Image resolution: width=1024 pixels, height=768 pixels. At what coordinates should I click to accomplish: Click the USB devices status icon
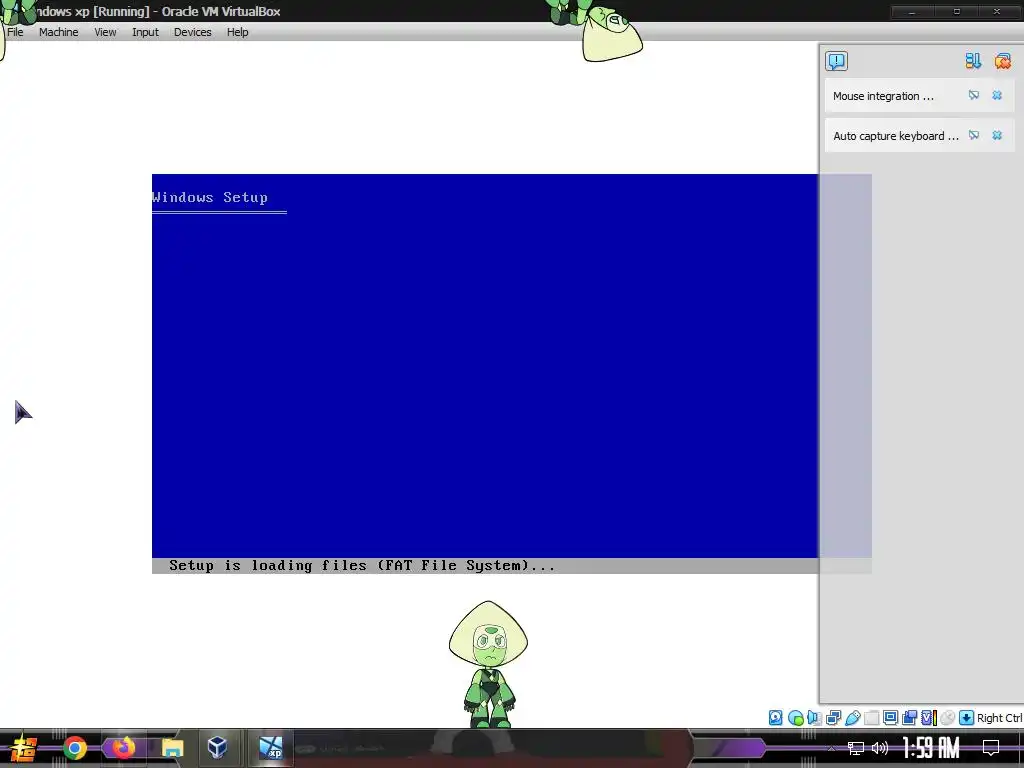coord(852,718)
